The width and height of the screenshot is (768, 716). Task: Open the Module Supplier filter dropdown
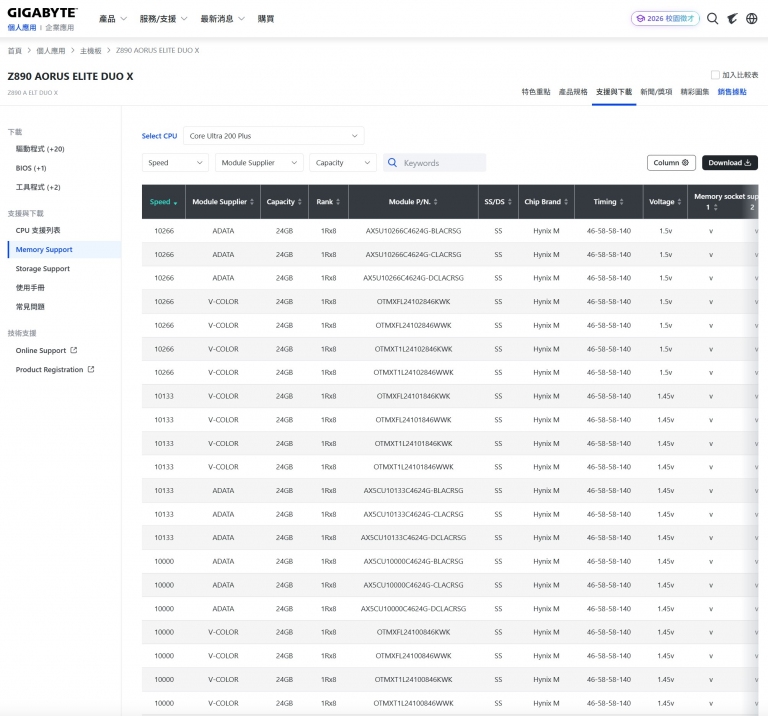tap(258, 163)
